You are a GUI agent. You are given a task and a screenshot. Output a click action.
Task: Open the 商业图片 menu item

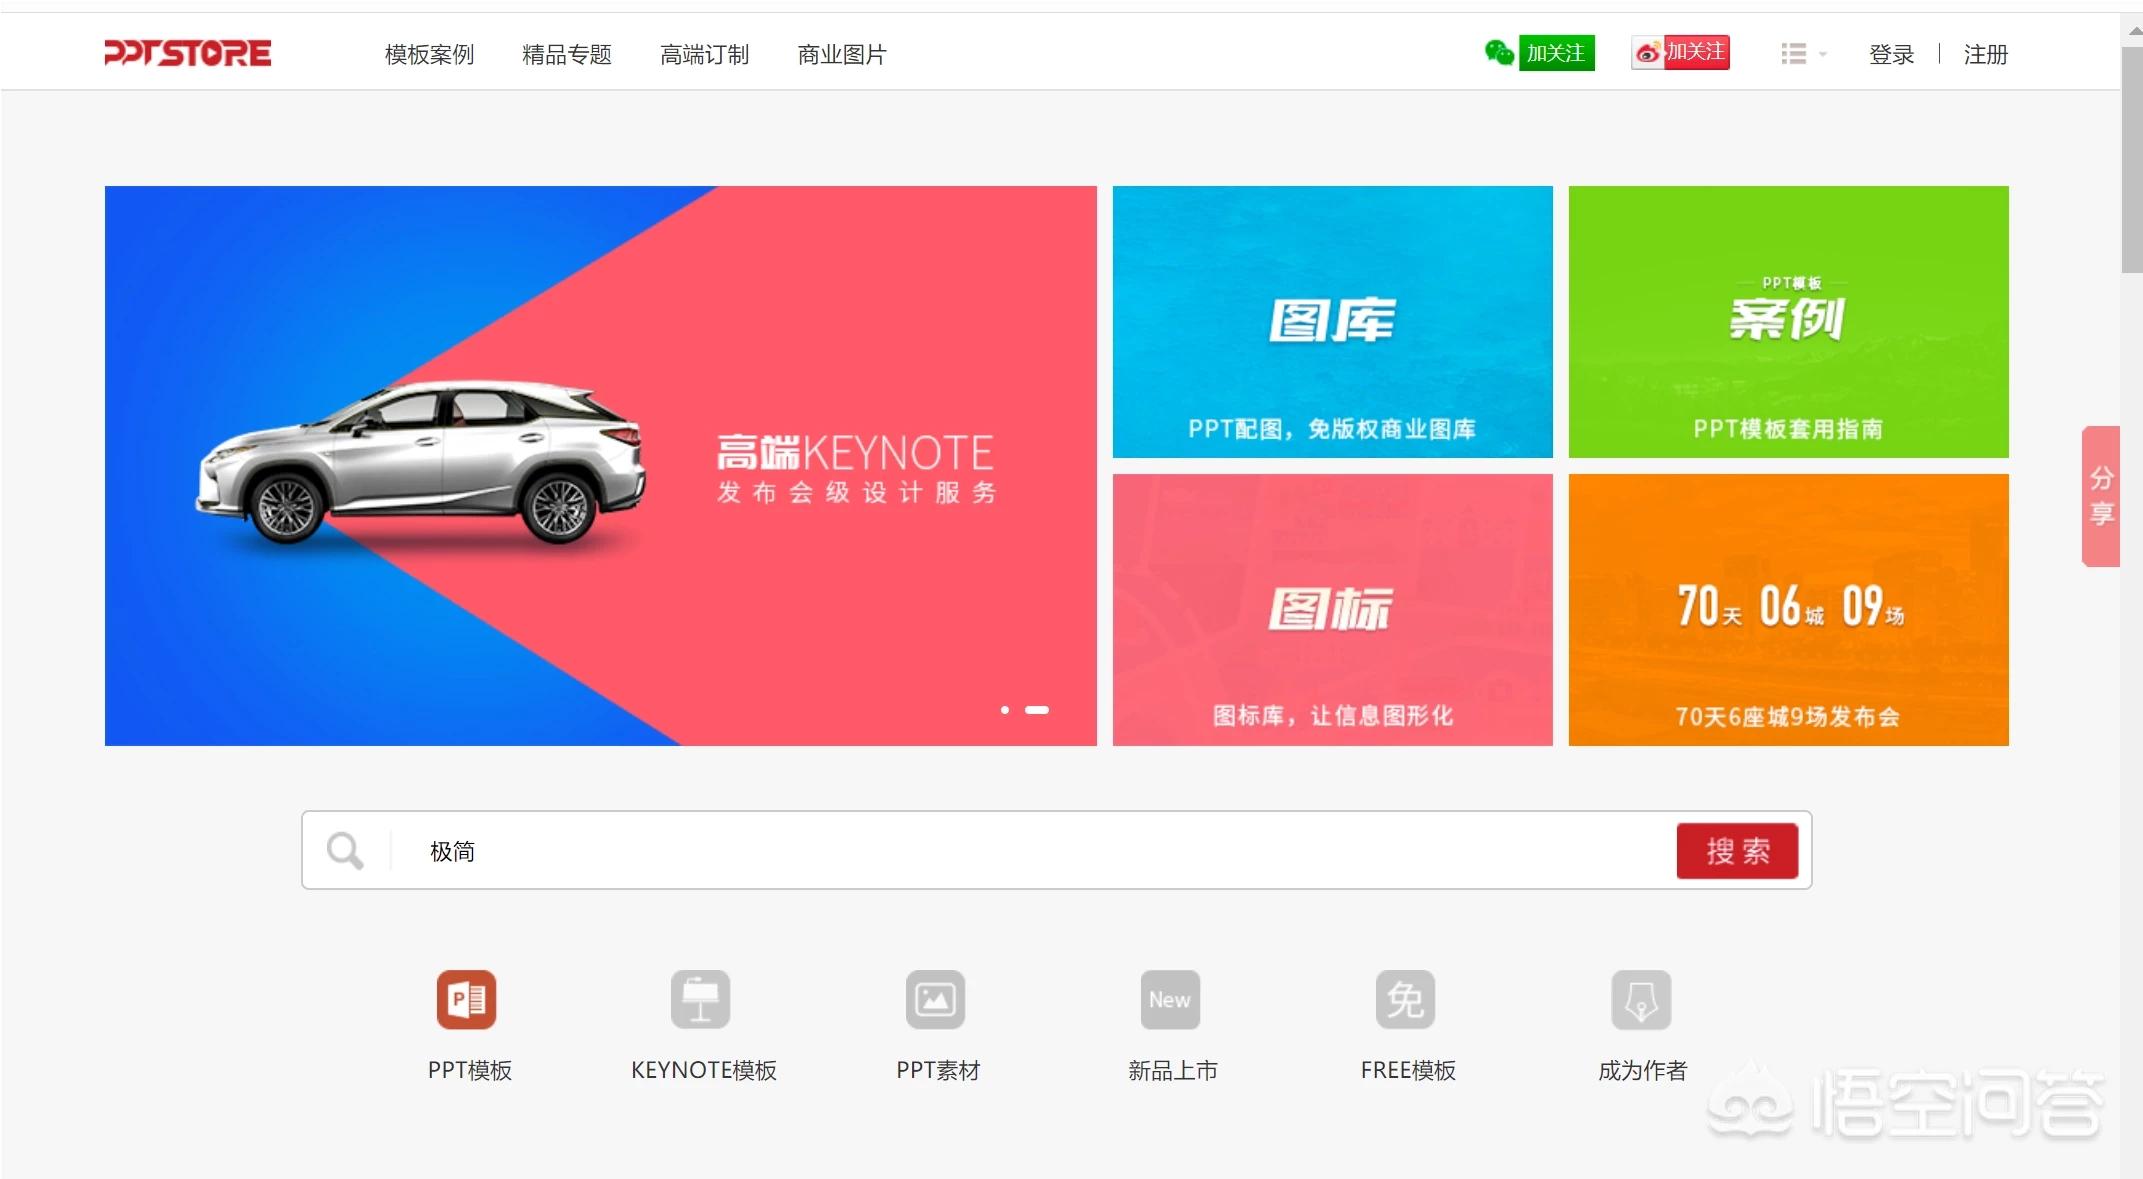842,55
